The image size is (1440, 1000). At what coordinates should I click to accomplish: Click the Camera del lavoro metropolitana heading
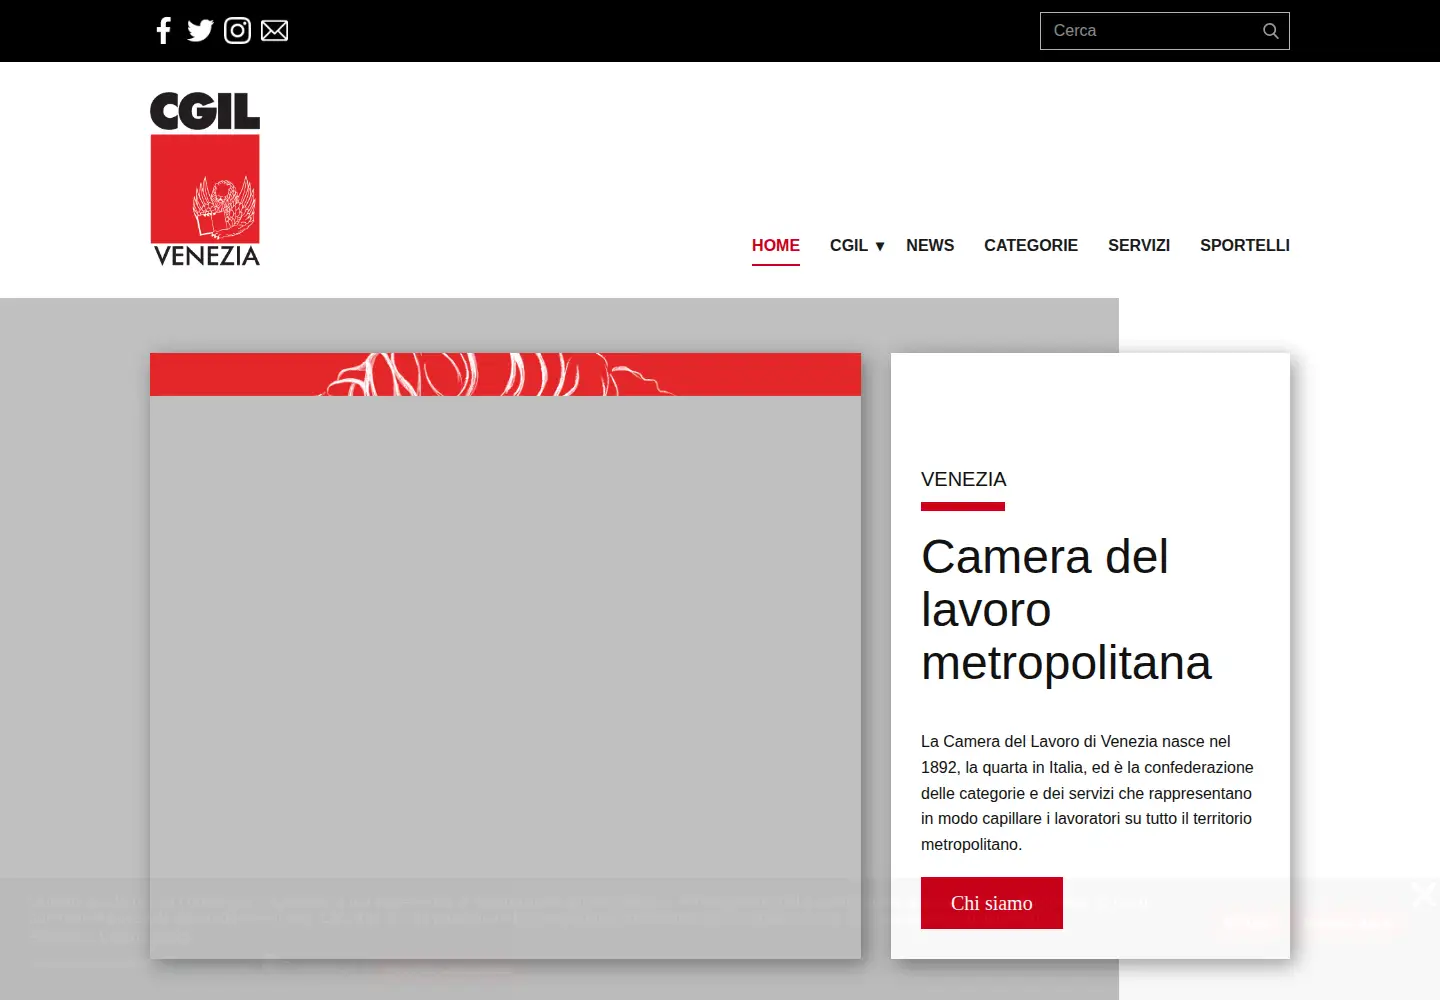(x=1066, y=610)
